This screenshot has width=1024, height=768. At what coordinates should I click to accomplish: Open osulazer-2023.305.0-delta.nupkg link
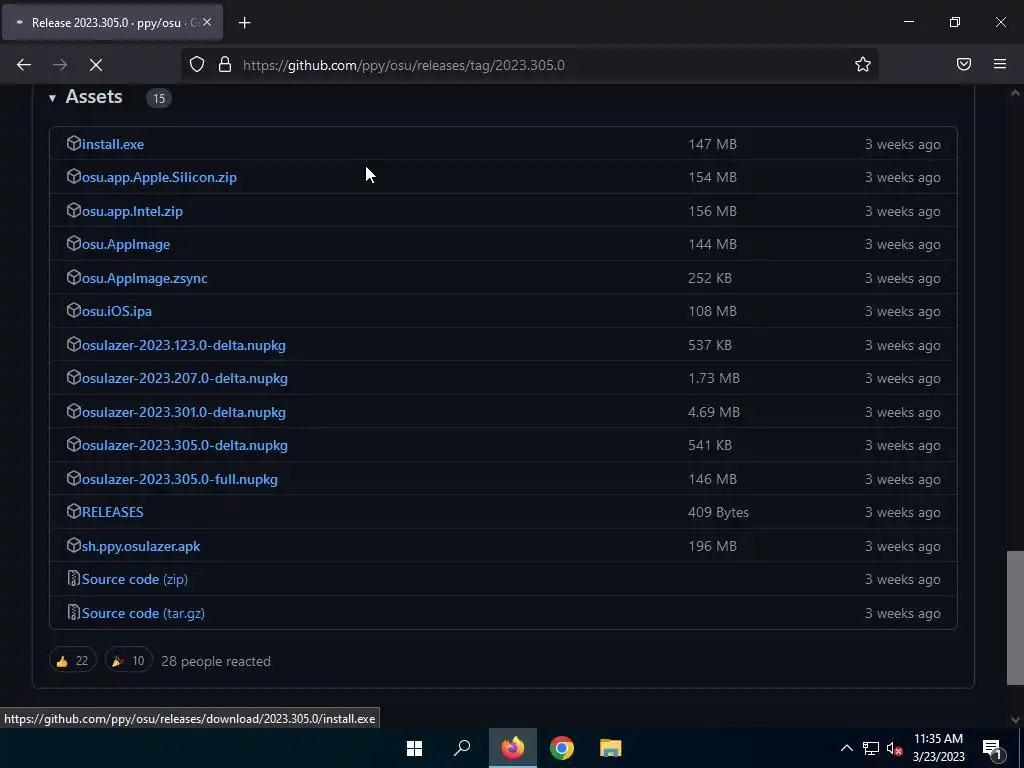(x=184, y=445)
